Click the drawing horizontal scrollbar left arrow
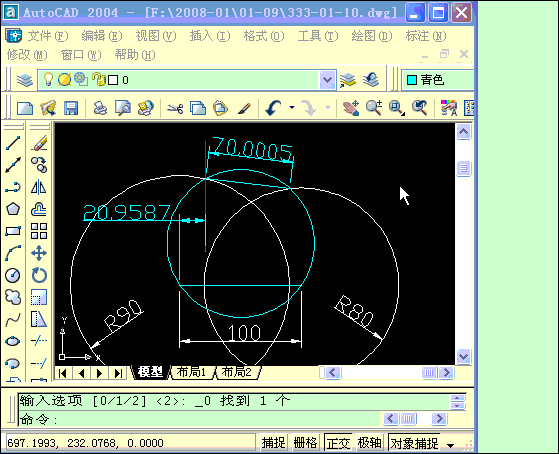Image resolution: width=559 pixels, height=454 pixels. point(333,373)
